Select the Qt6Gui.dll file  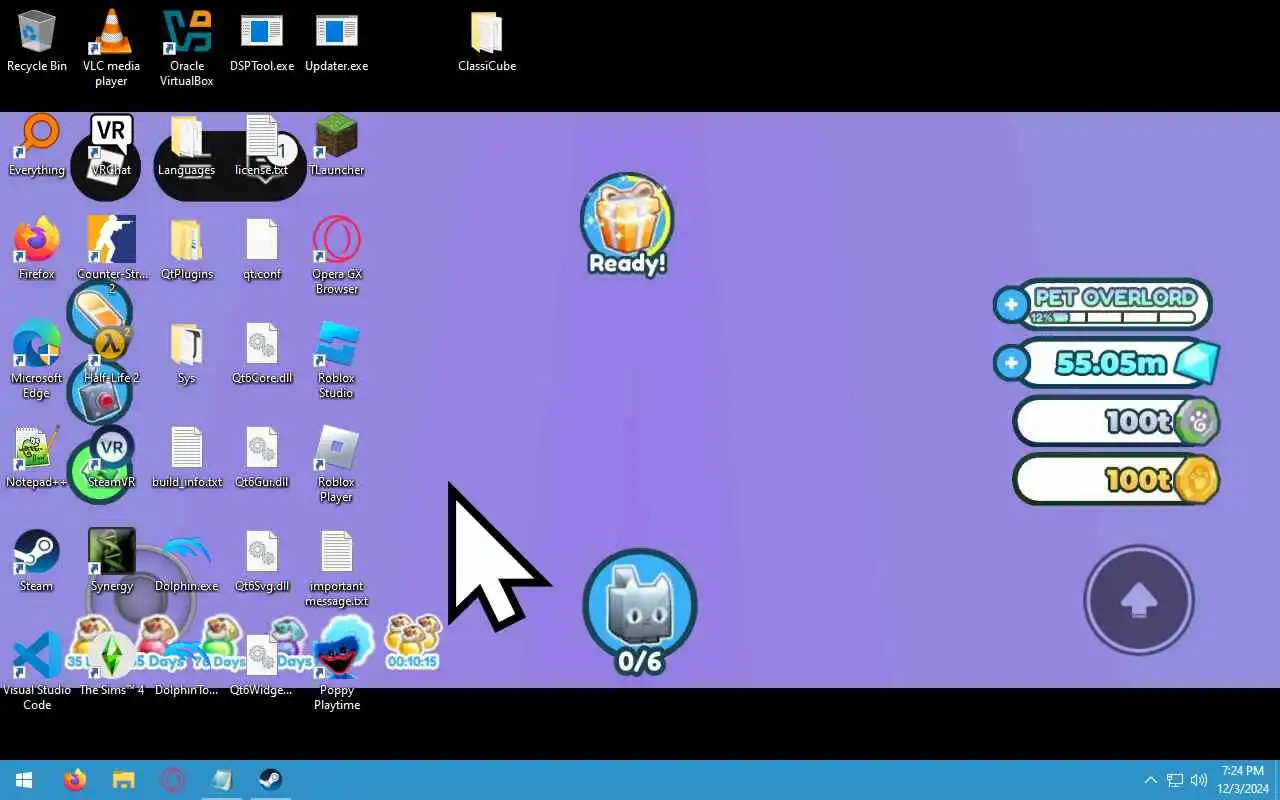coord(262,458)
